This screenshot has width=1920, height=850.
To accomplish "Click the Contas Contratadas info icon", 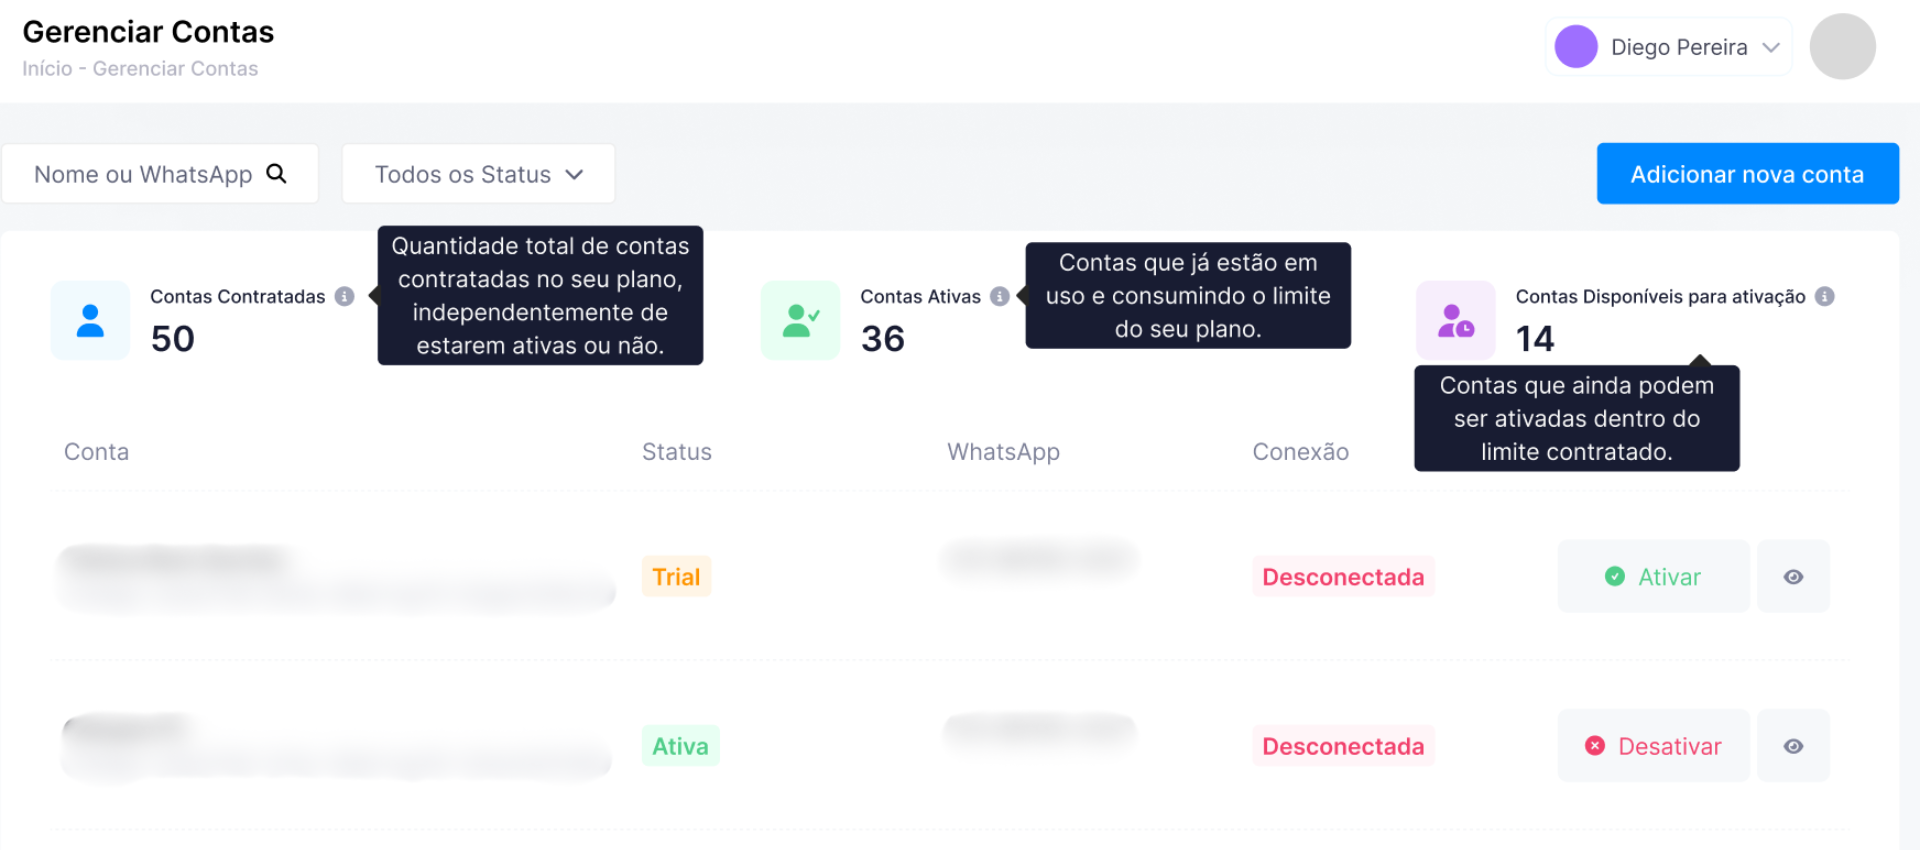I will coord(344,297).
